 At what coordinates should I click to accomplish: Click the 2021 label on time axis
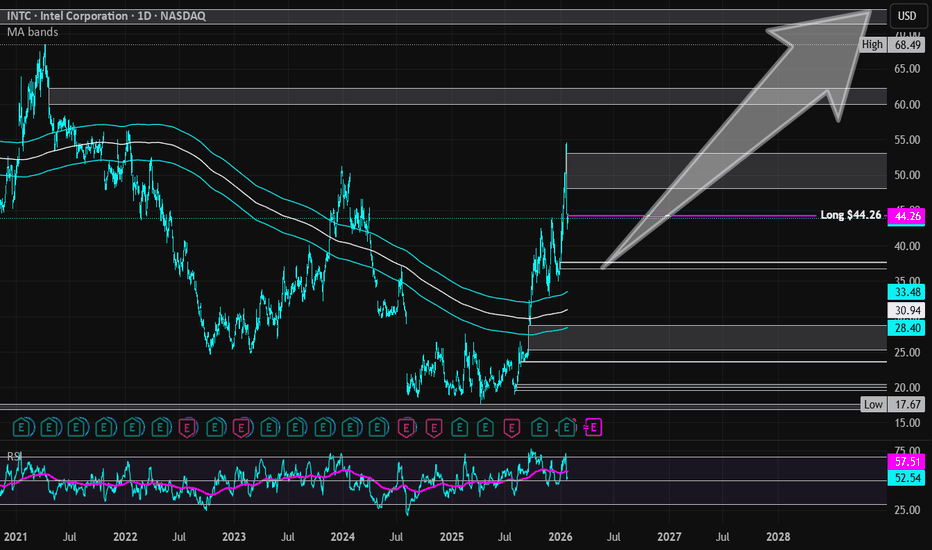click(x=16, y=537)
